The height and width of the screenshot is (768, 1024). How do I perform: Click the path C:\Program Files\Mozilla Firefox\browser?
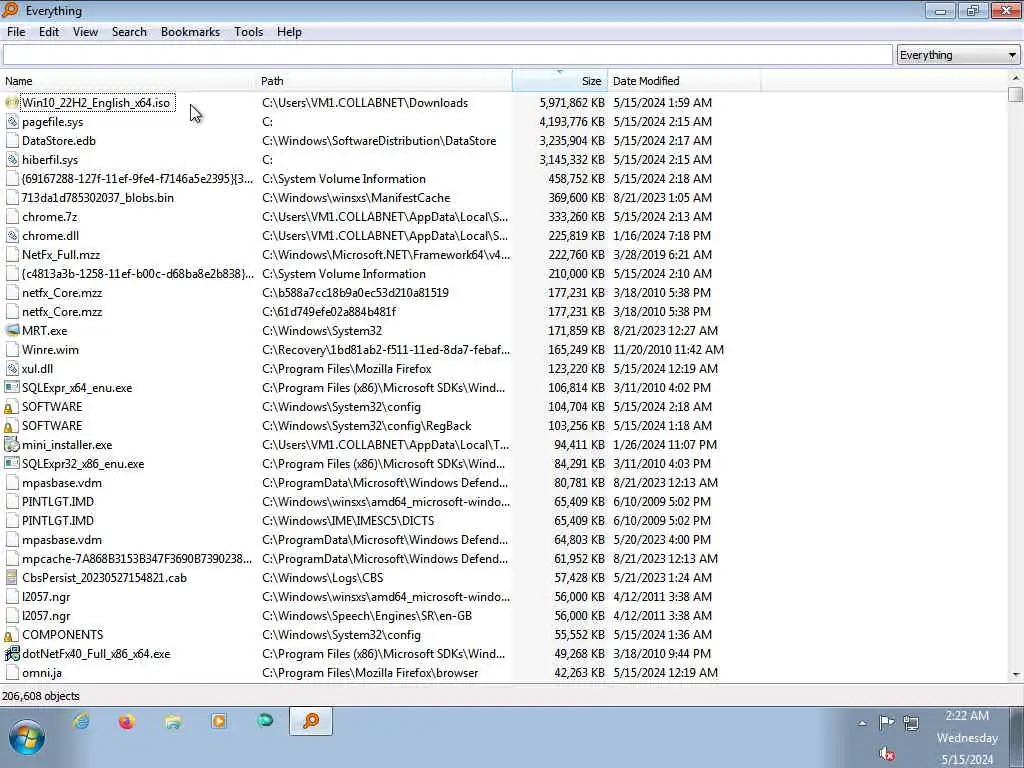370,673
